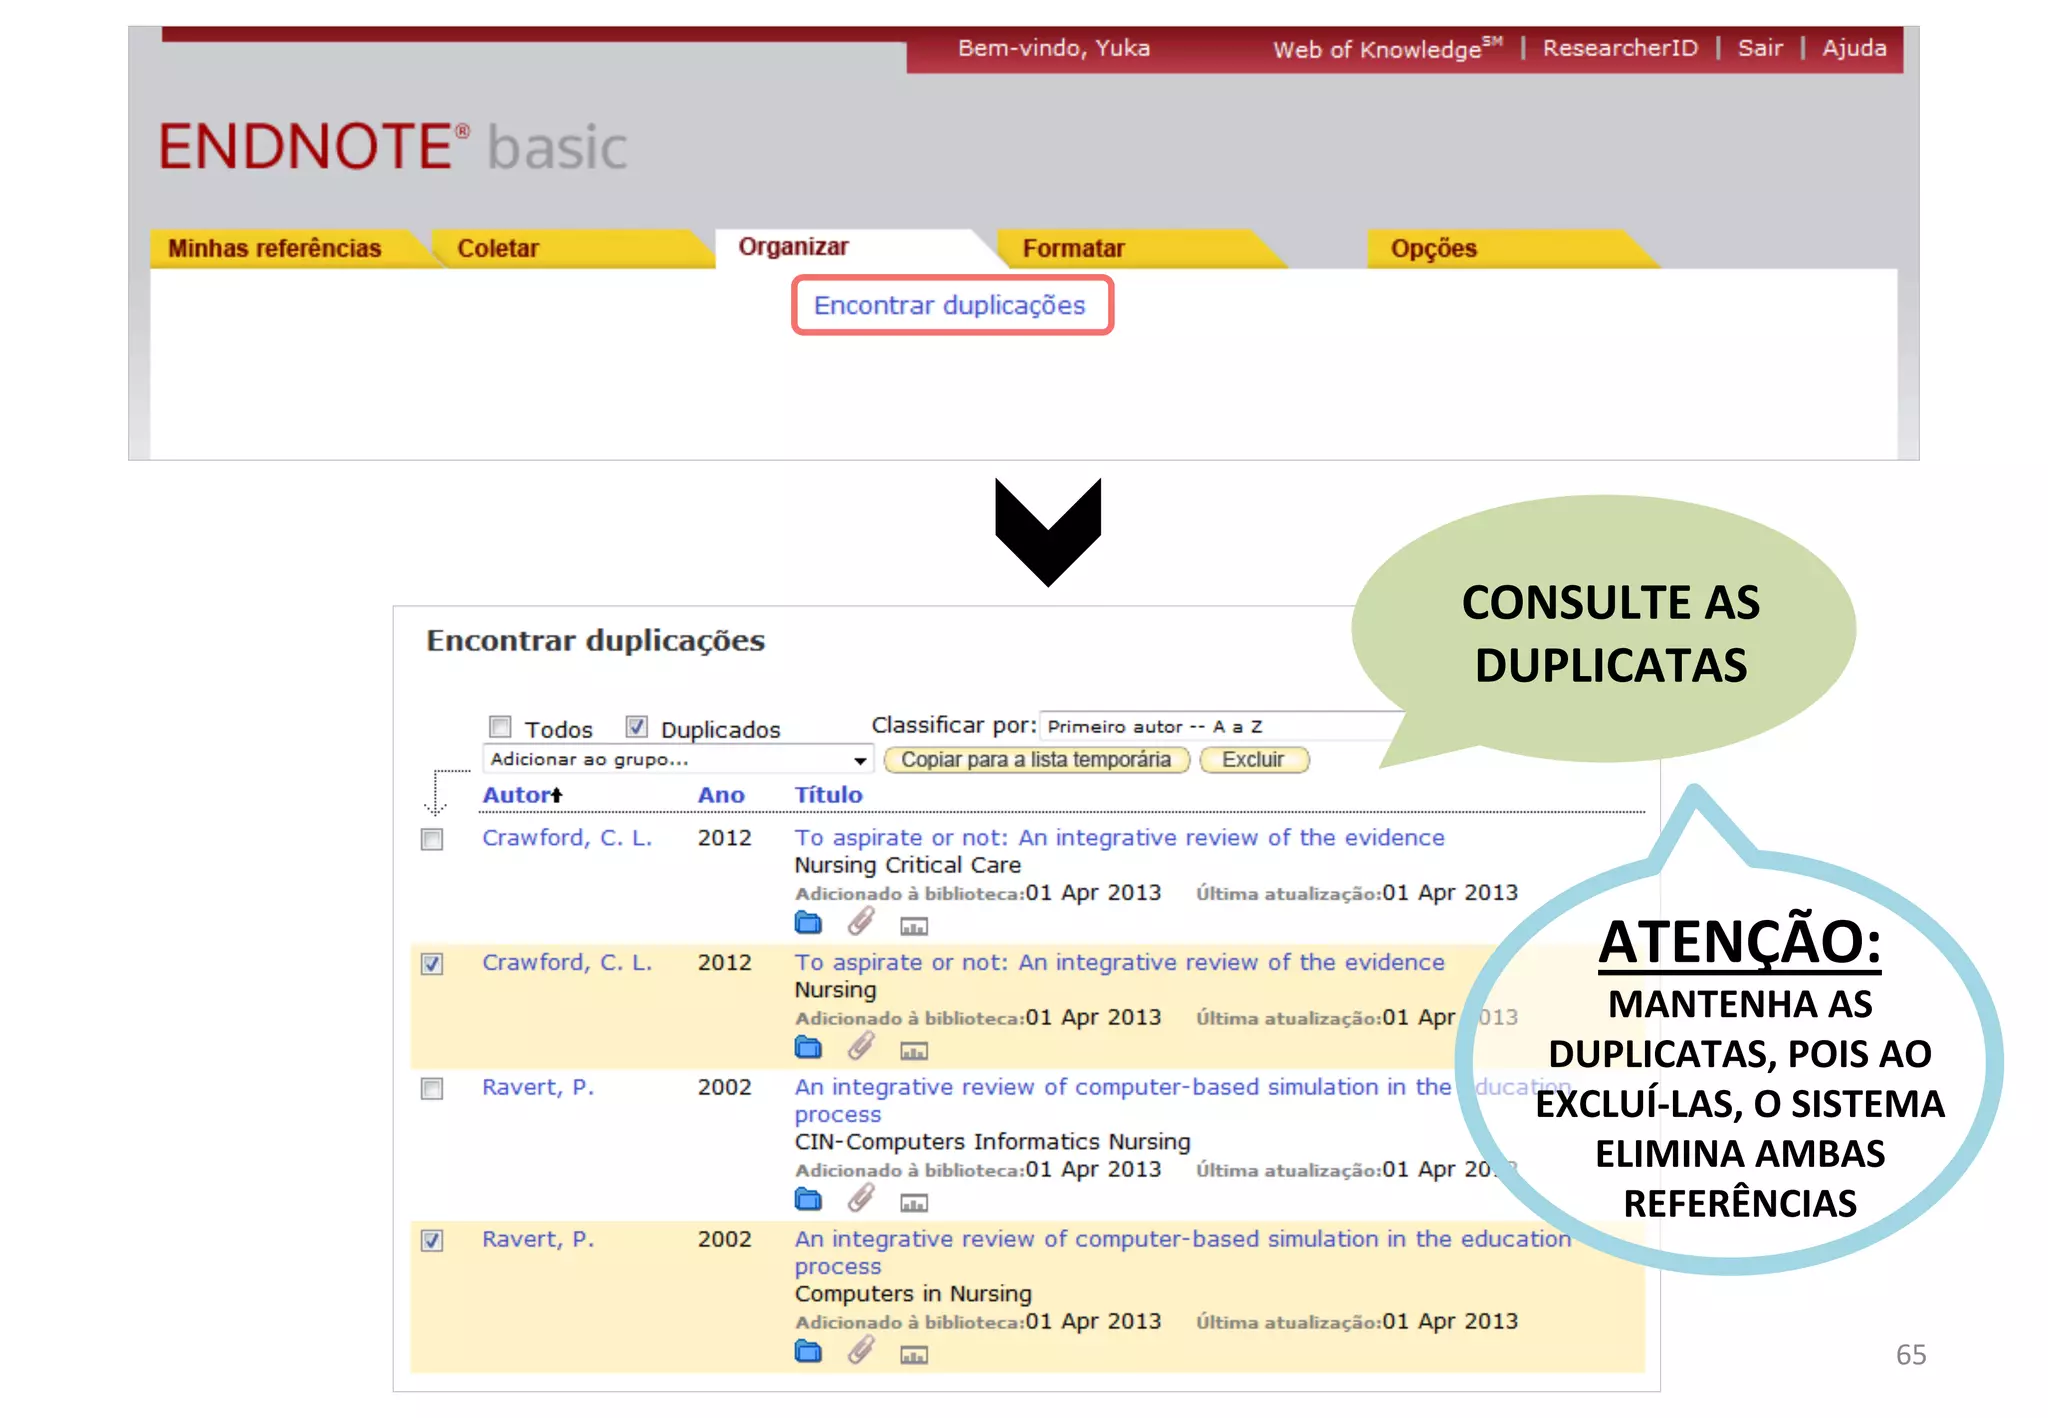Image resolution: width=2048 pixels, height=1418 pixels.
Task: Open folder icon for Ravert CIN-Computers Informatics entry
Action: coord(808,1200)
